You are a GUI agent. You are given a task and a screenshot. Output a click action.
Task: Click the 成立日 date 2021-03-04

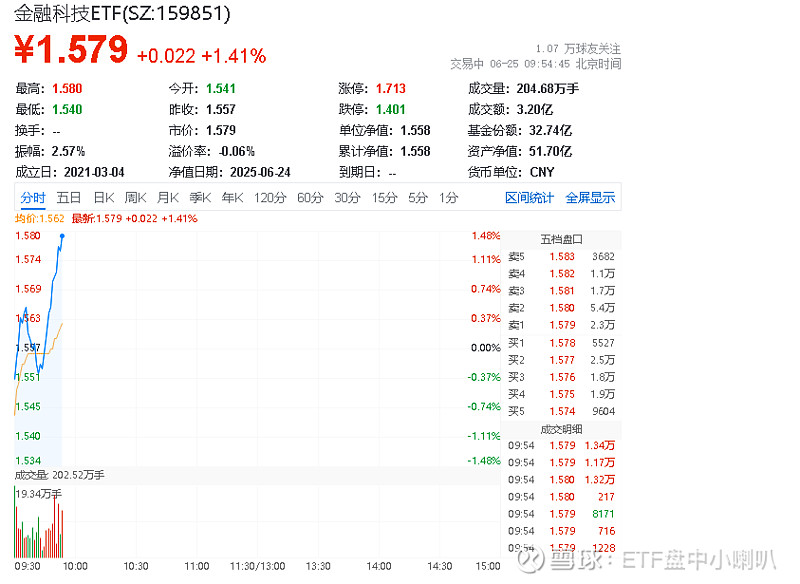click(x=94, y=172)
